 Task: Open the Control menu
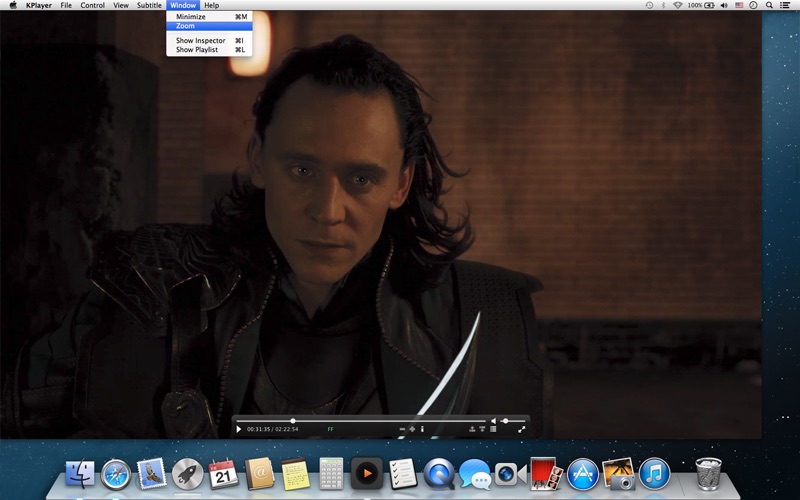pos(92,5)
